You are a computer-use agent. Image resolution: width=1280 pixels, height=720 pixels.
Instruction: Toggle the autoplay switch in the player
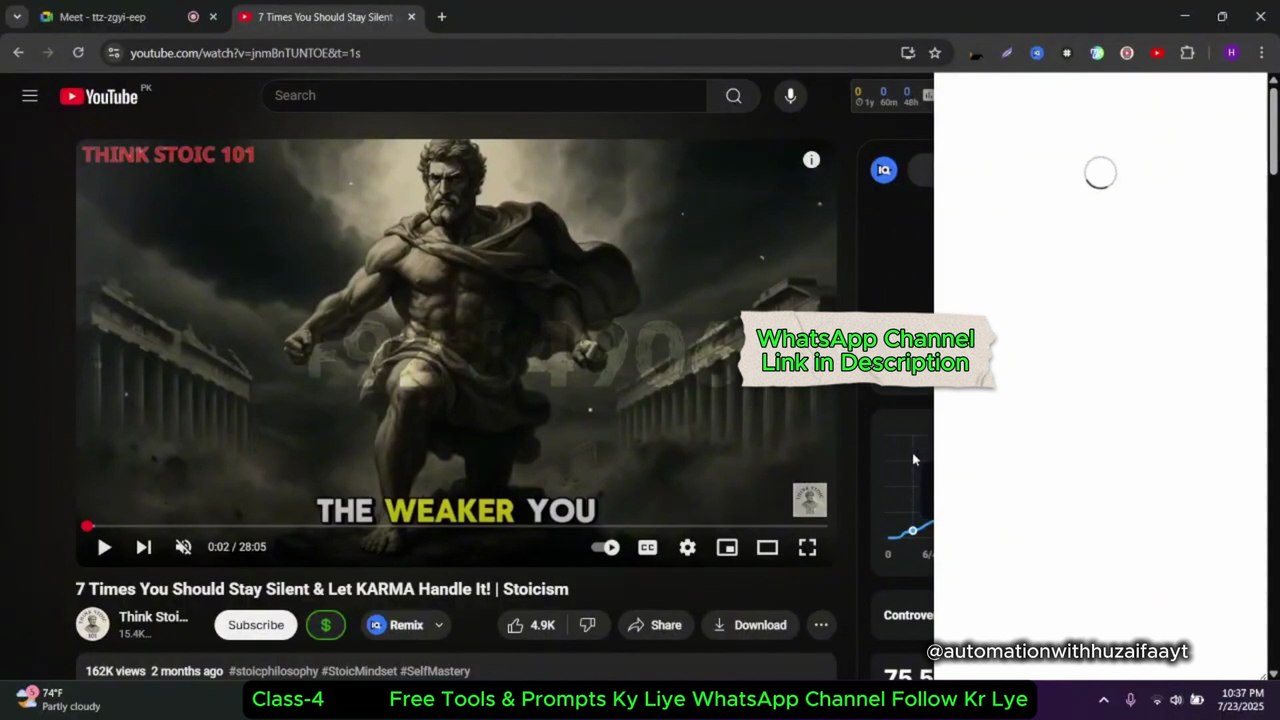pos(606,547)
